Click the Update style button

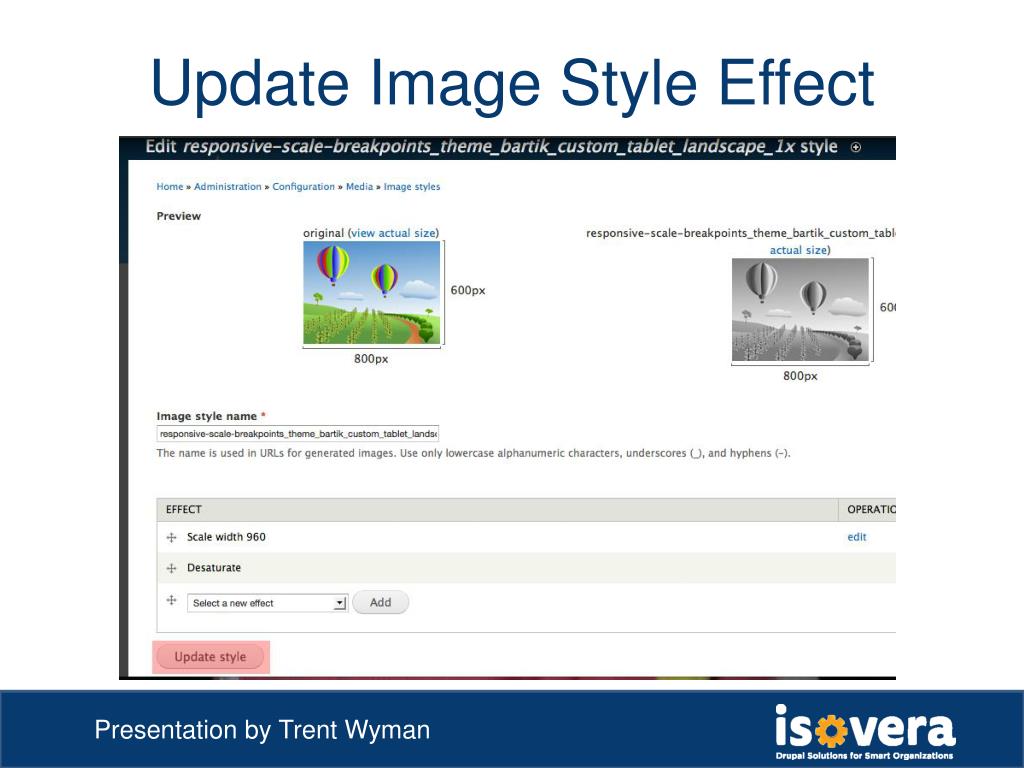click(x=210, y=657)
